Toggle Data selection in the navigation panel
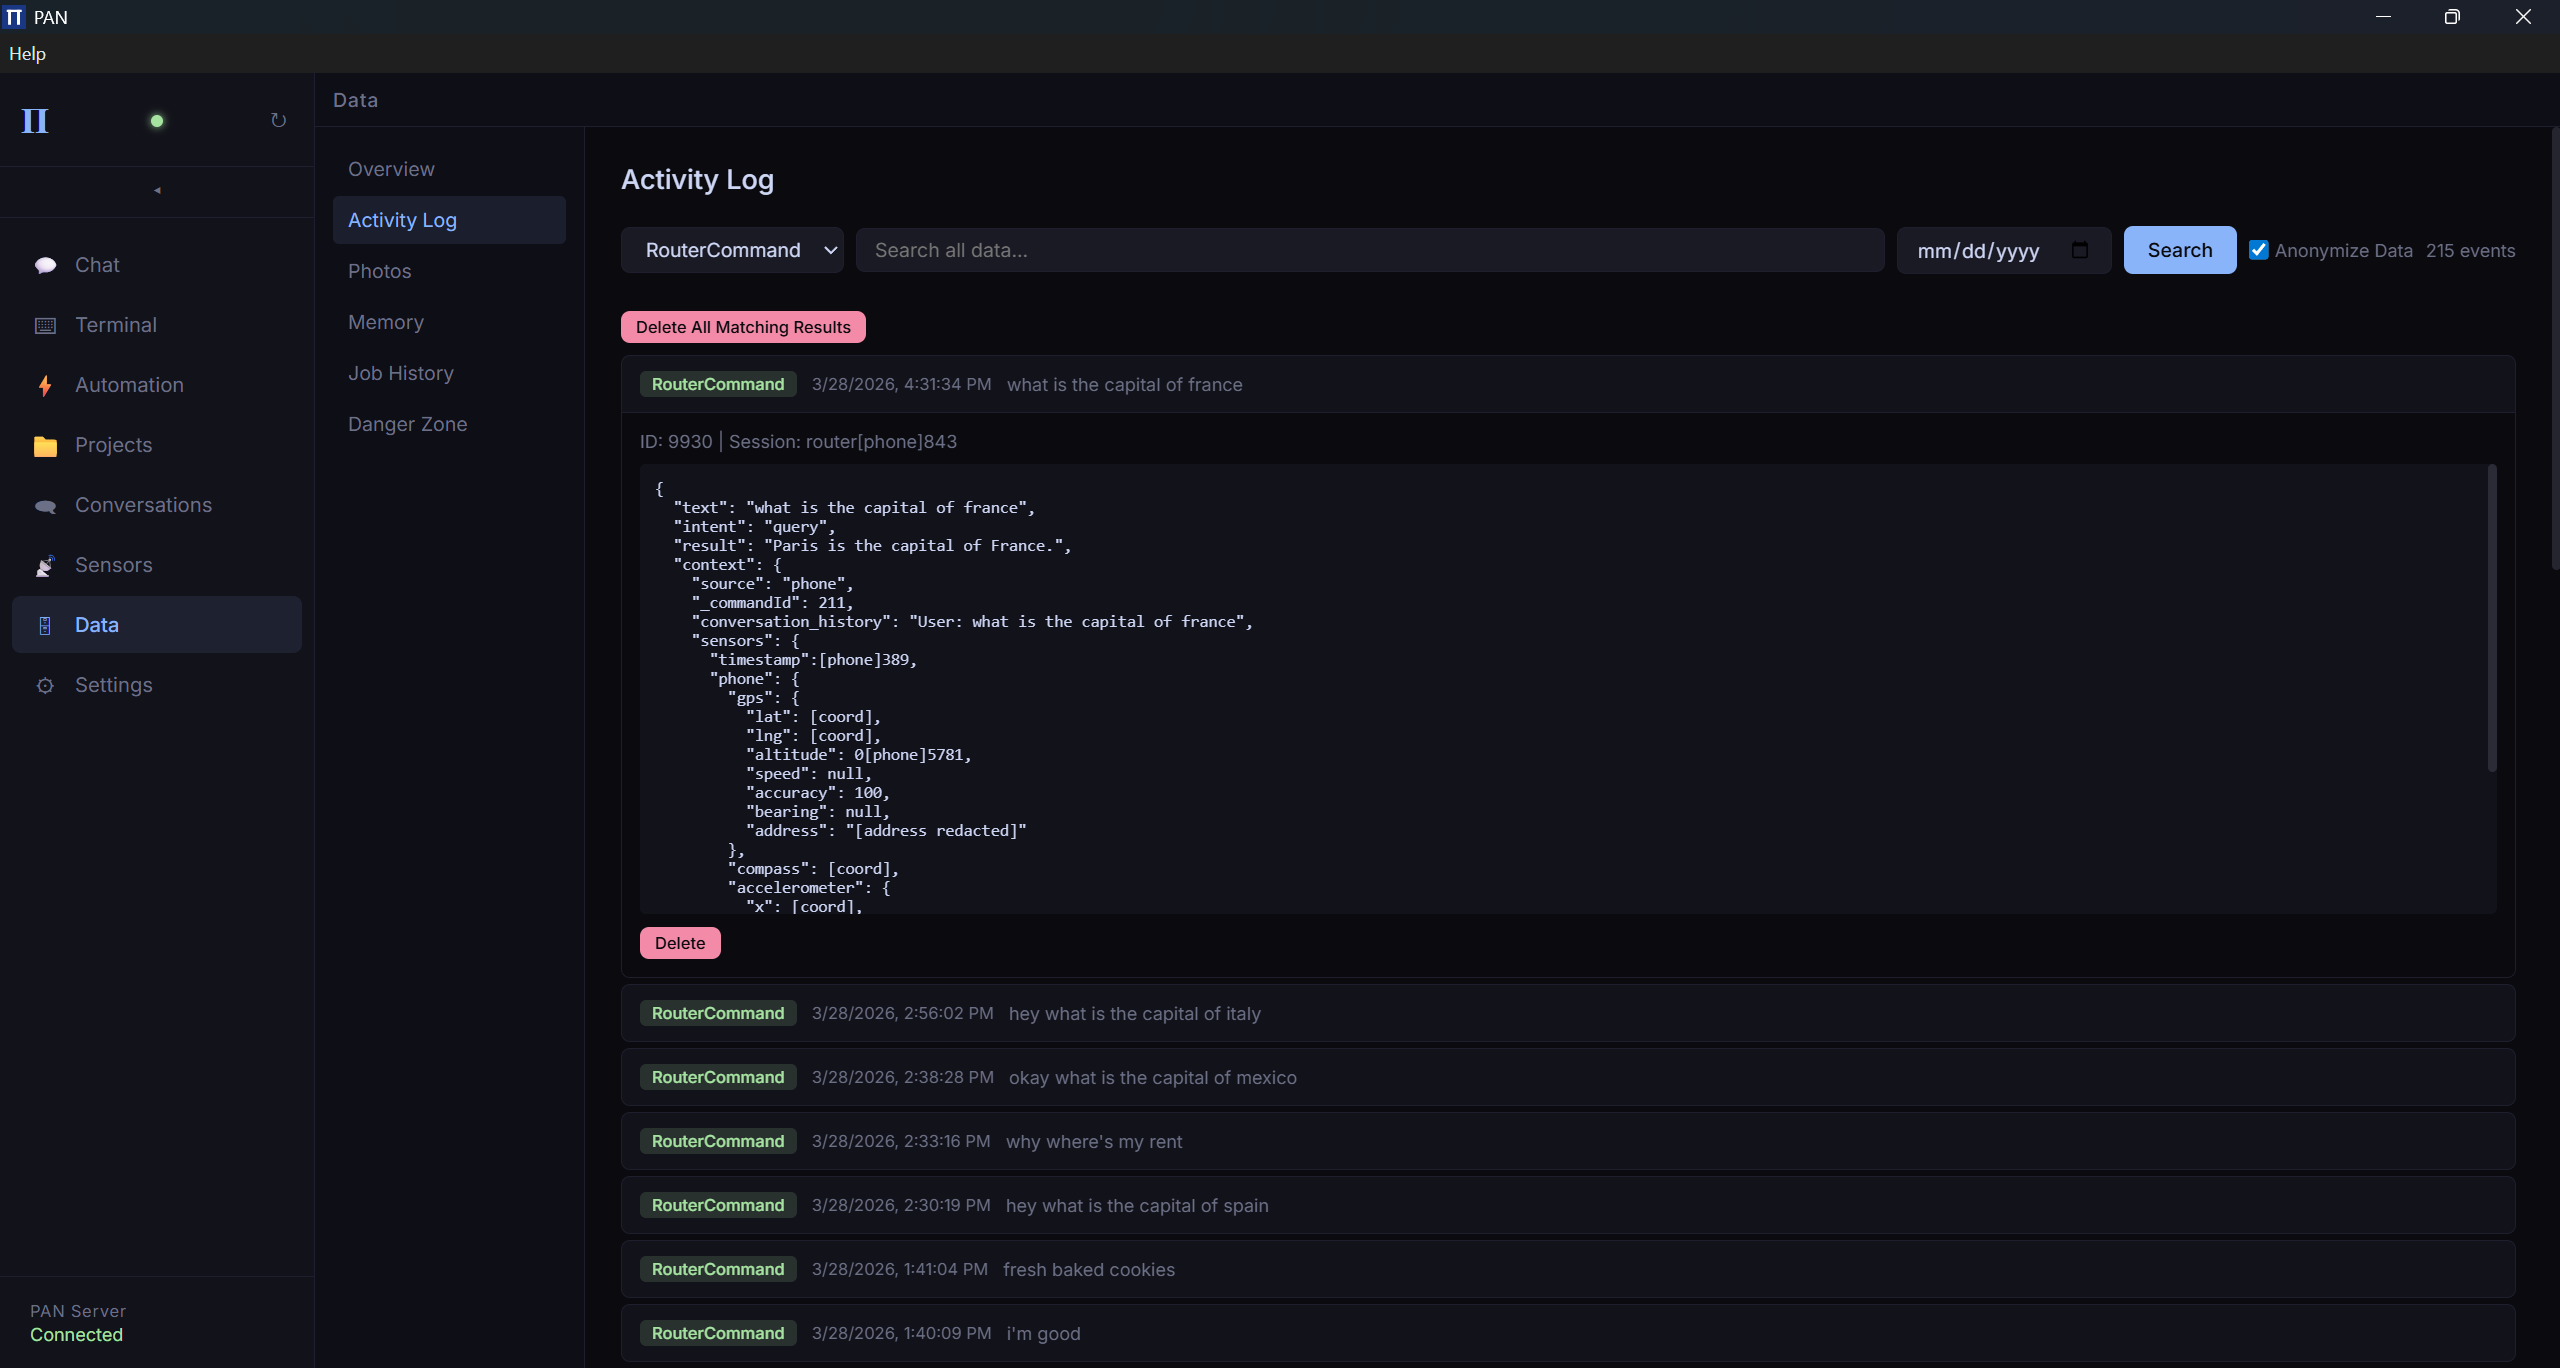 click(x=97, y=624)
